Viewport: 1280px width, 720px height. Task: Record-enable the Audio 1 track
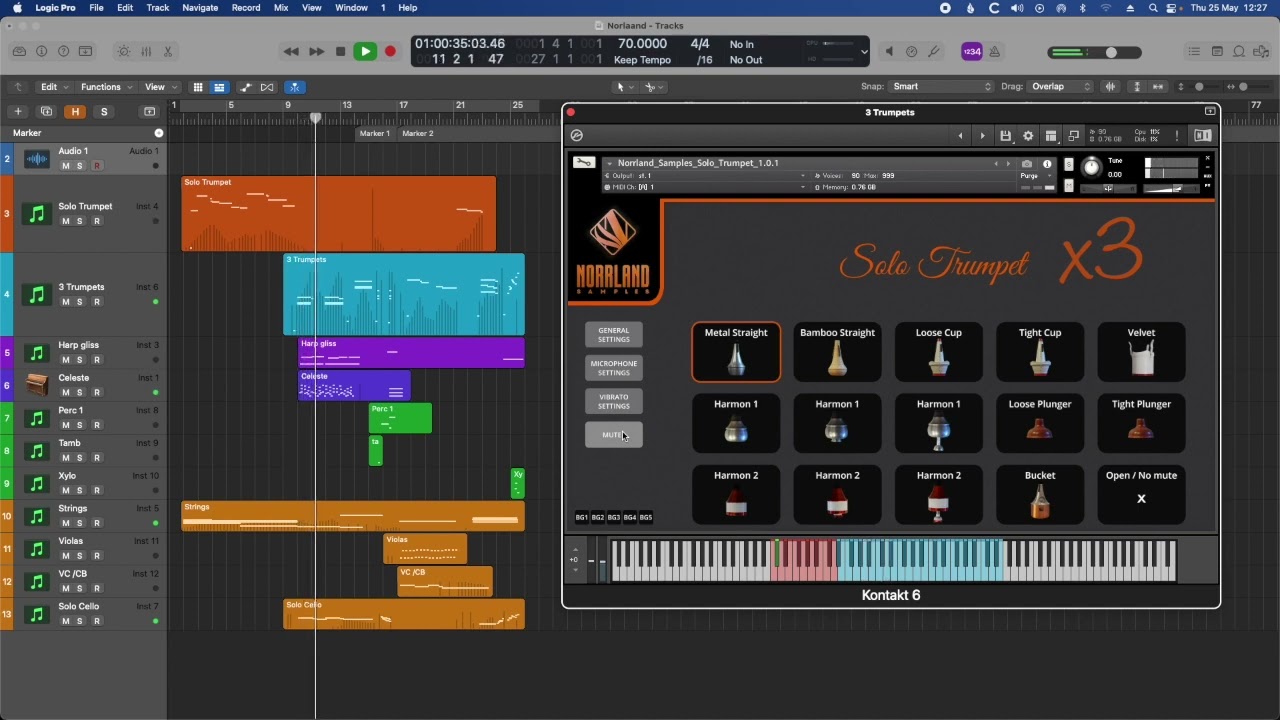tap(97, 166)
